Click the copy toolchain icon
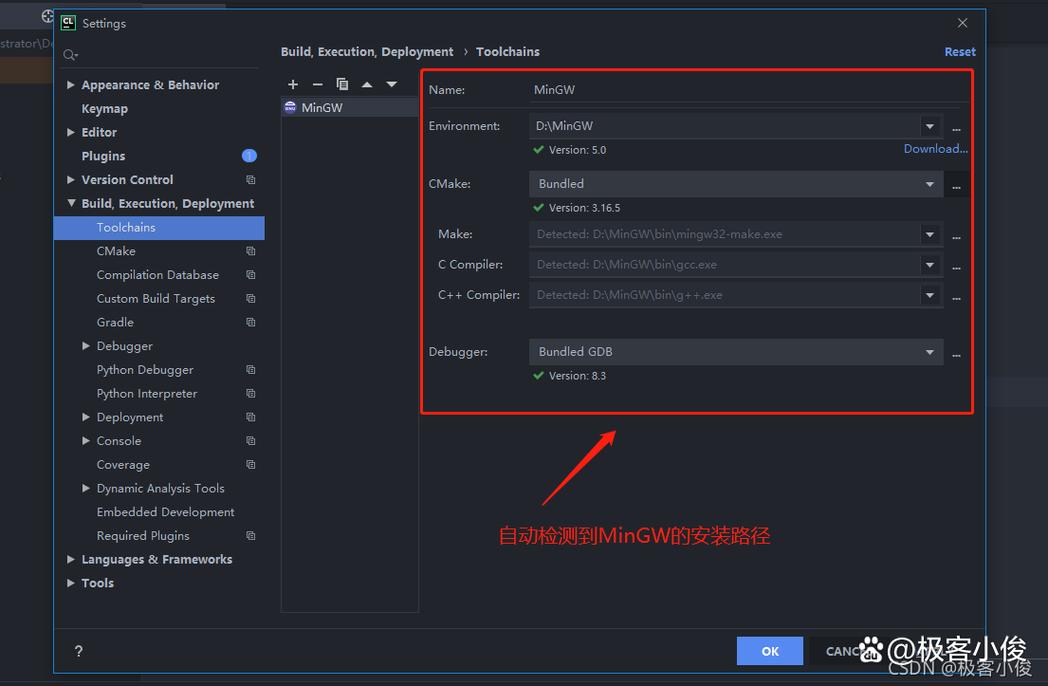Image resolution: width=1048 pixels, height=686 pixels. point(342,85)
